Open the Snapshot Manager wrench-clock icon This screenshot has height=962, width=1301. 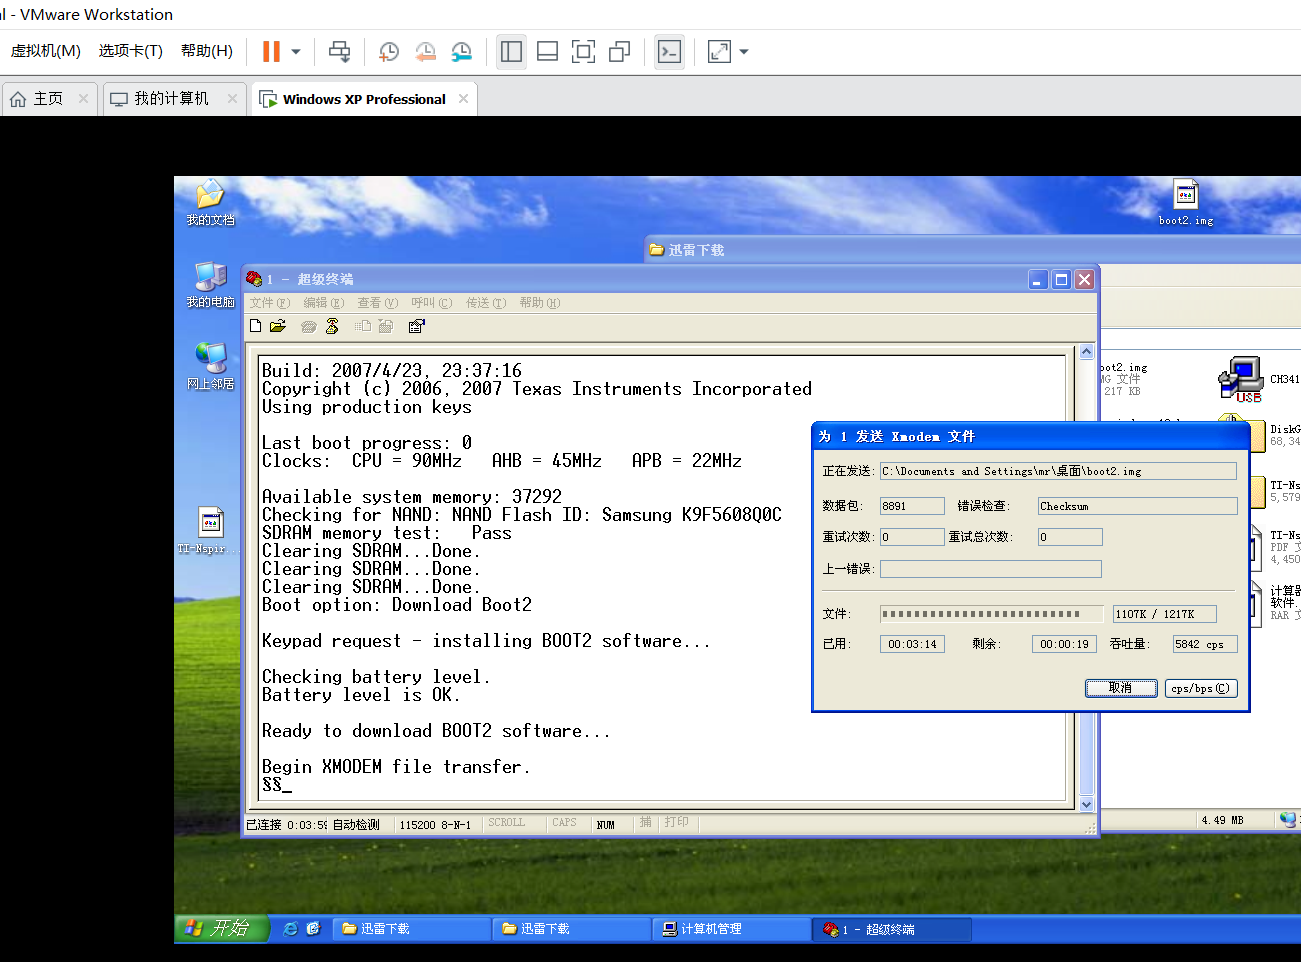point(461,51)
